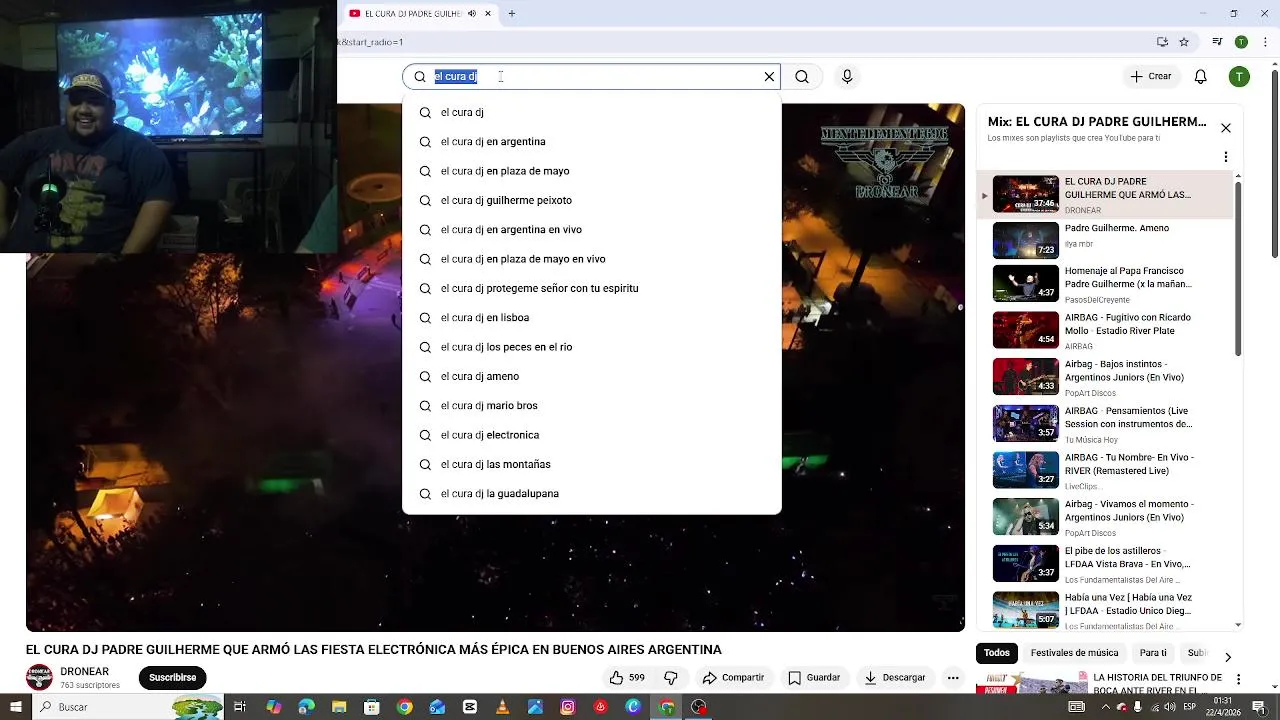Choose suggestion 'el cura dj en argentina en vivo'
Screen dimensions: 1280x720
[591, 230]
